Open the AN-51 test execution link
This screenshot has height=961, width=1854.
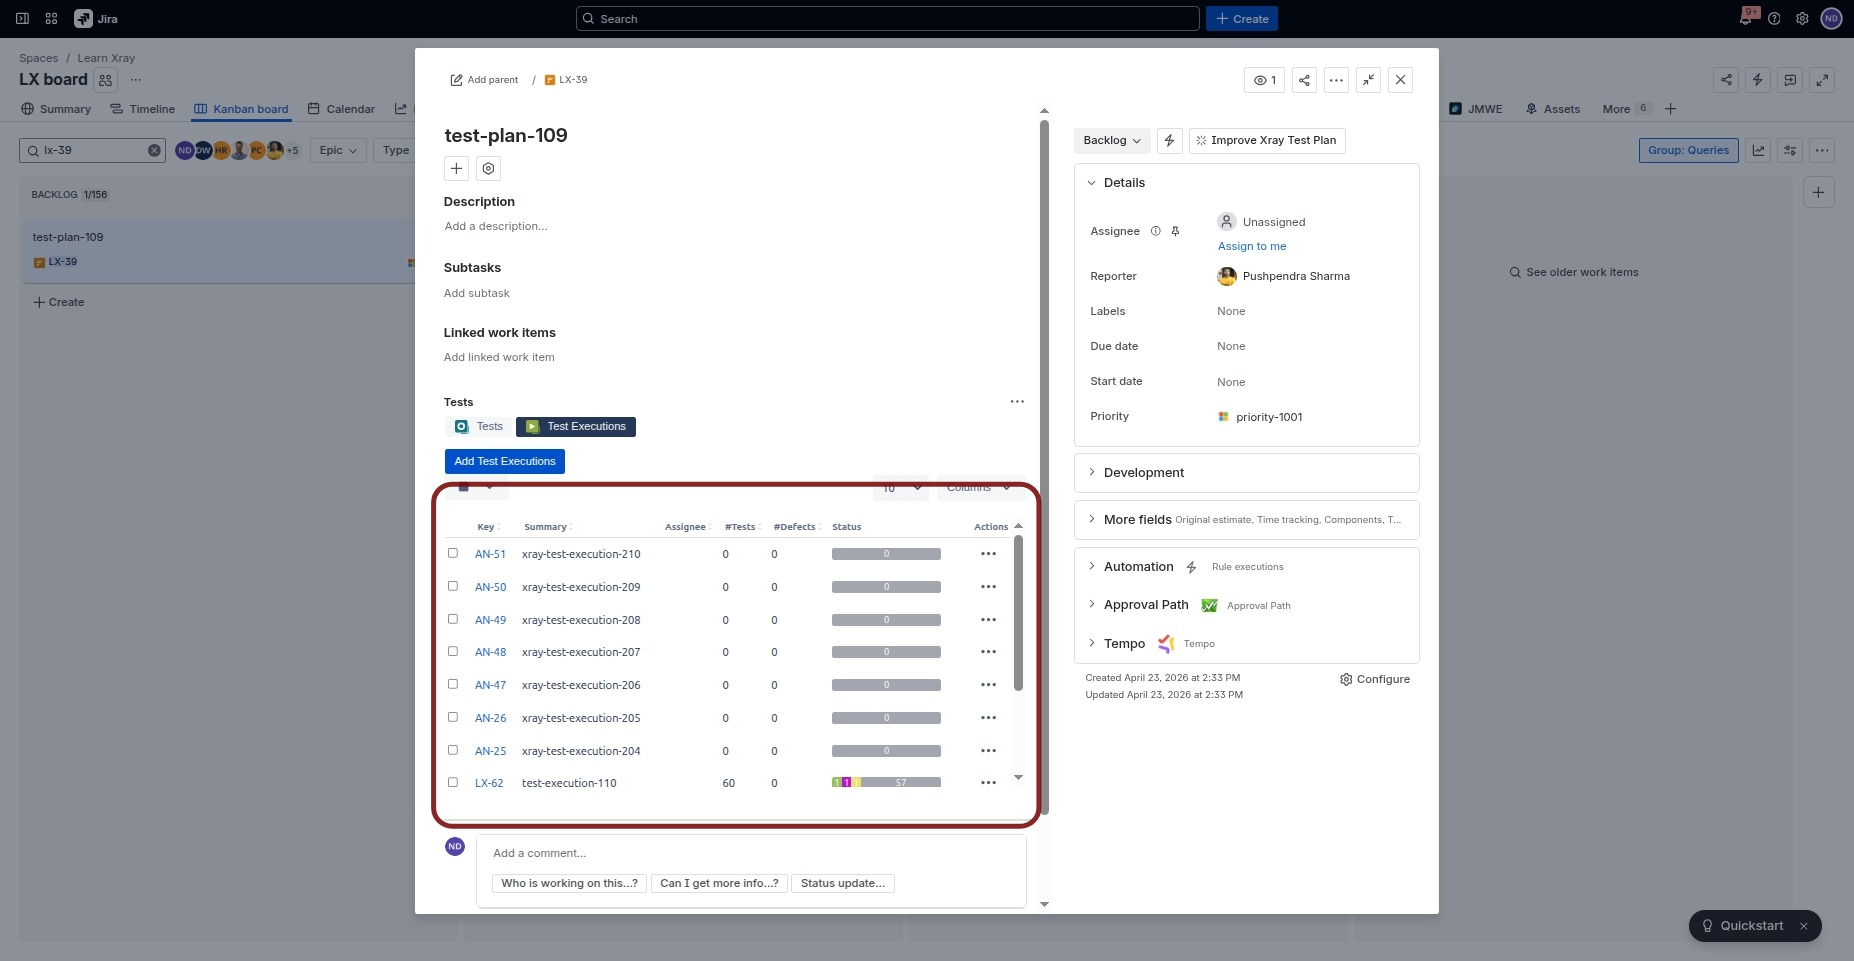(490, 554)
